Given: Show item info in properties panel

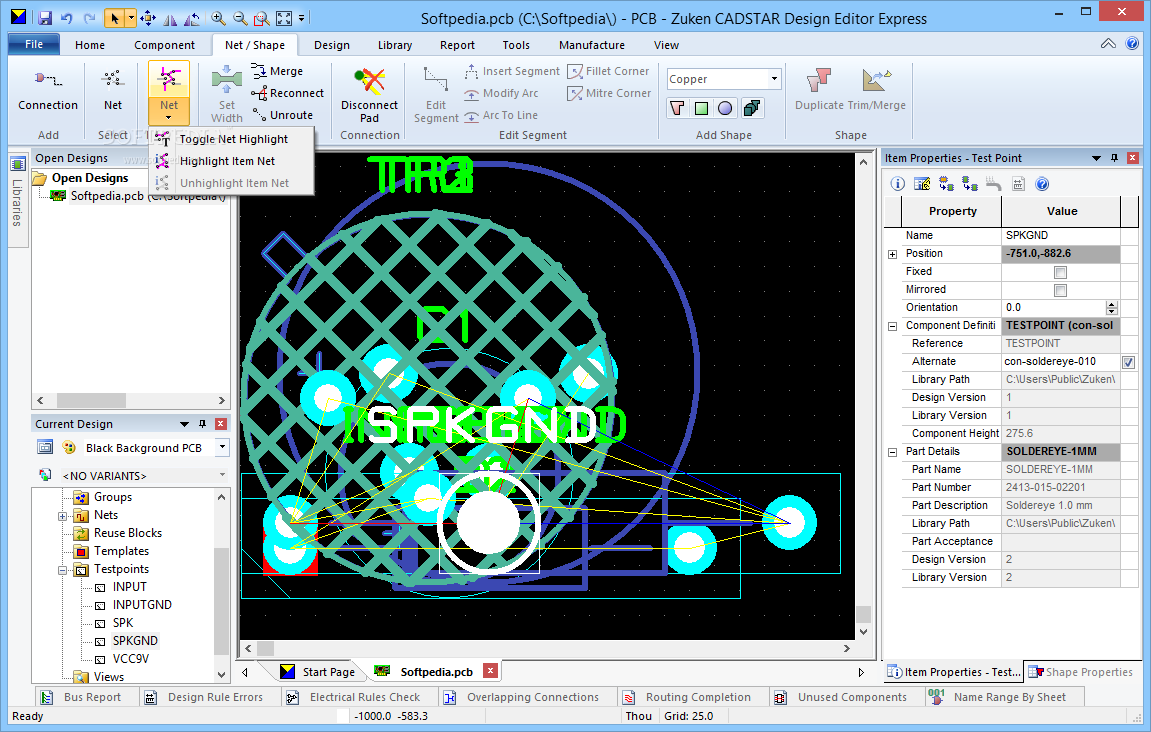Looking at the screenshot, I should tap(898, 184).
